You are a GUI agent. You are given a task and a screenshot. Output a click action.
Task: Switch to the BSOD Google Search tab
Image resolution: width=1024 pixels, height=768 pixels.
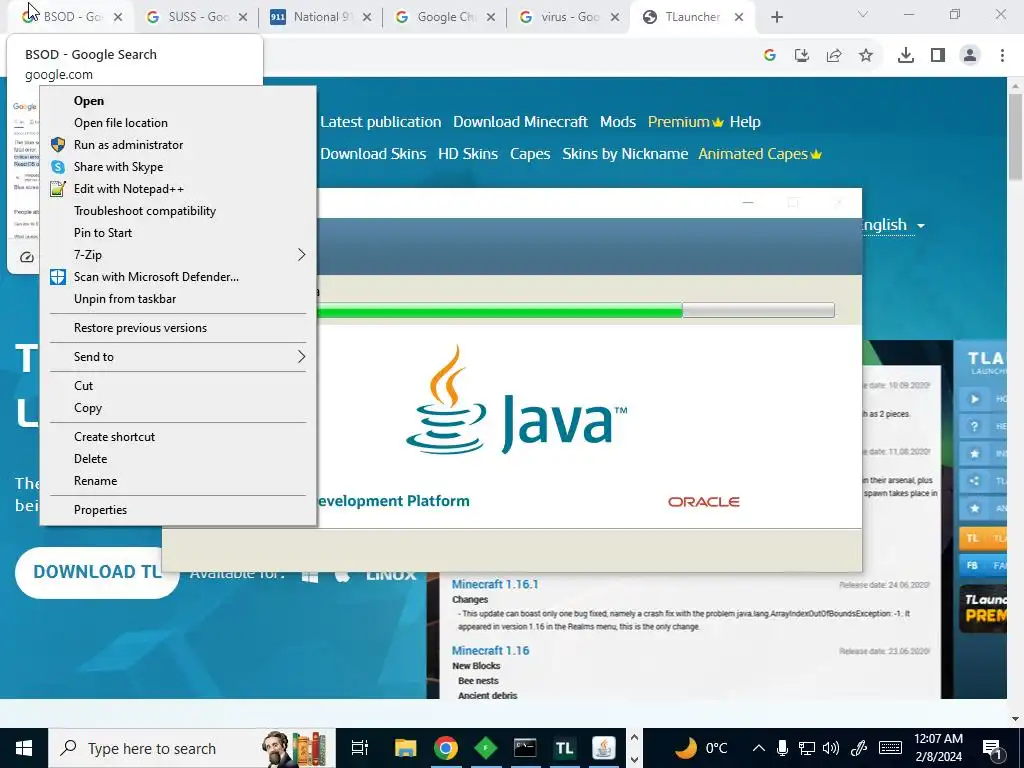pyautogui.click(x=71, y=18)
